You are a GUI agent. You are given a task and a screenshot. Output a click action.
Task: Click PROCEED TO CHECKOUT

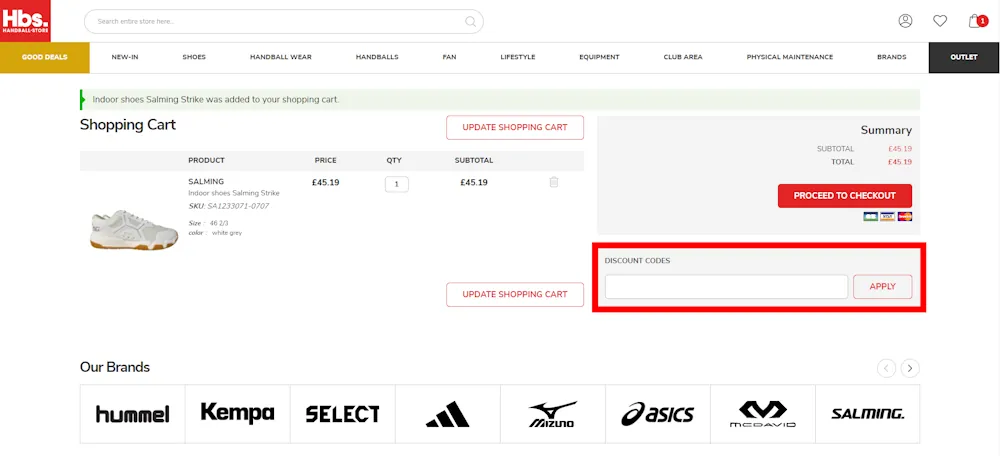(x=844, y=196)
